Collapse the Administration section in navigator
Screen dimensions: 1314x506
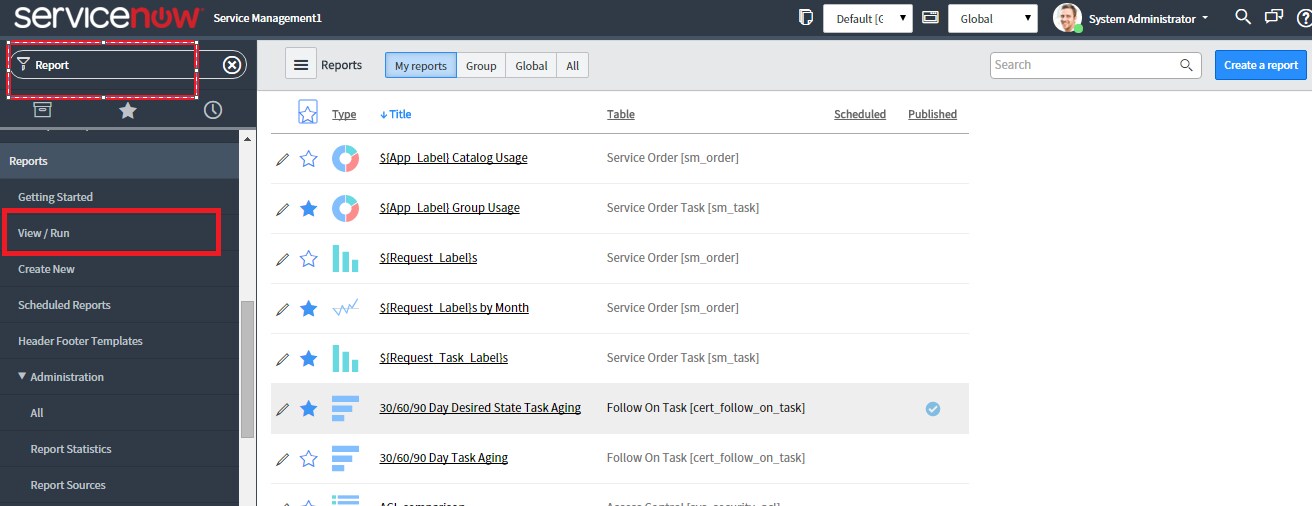coord(23,377)
